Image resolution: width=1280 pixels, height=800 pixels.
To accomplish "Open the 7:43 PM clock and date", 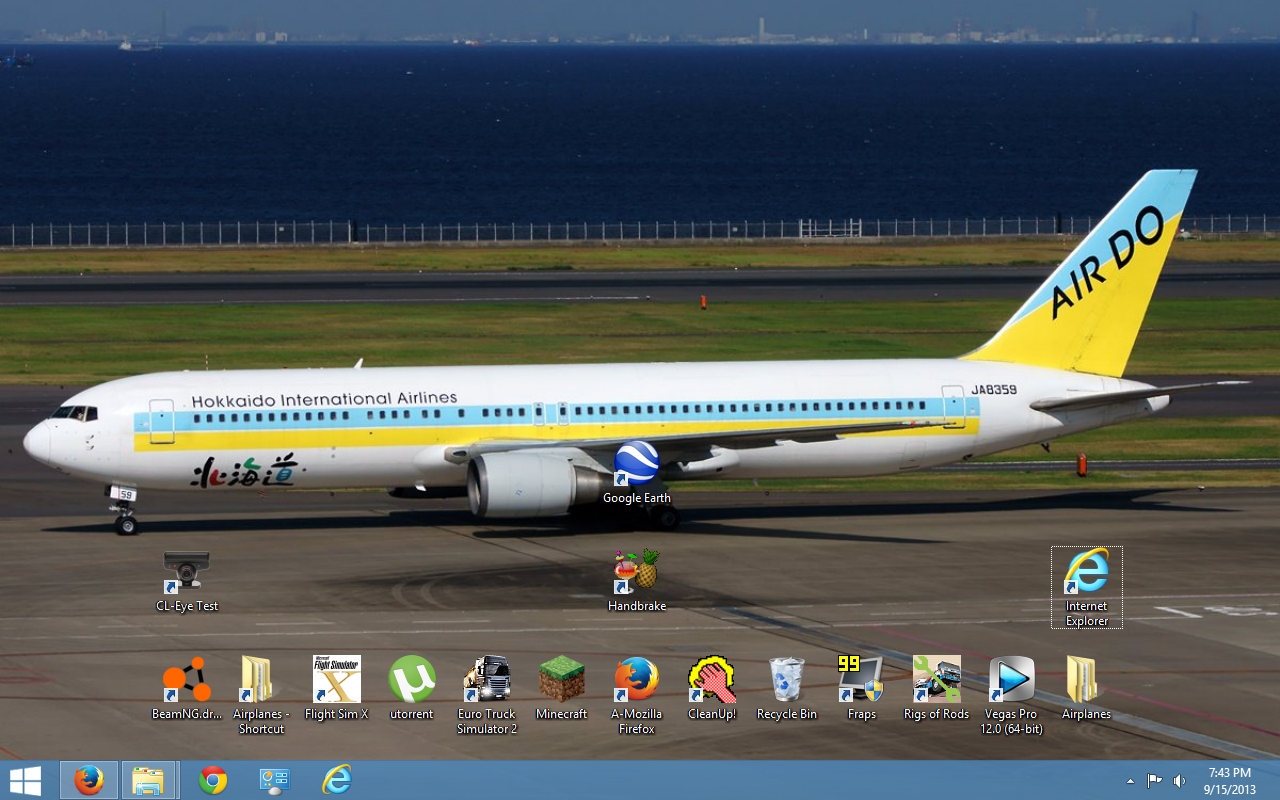I will [x=1229, y=781].
